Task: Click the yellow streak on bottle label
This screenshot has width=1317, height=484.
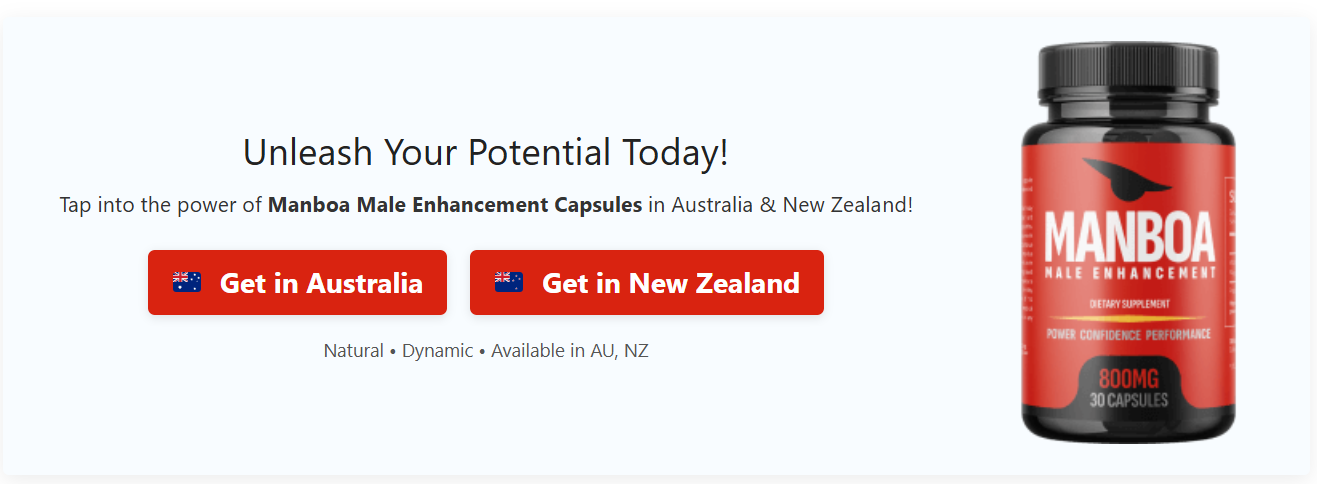Action: (x=1130, y=318)
